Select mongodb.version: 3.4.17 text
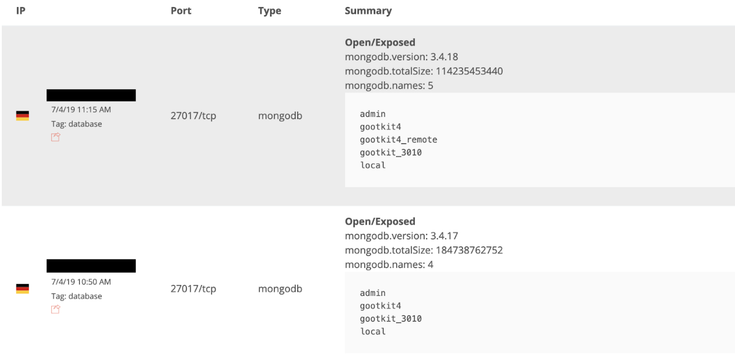 (401, 236)
